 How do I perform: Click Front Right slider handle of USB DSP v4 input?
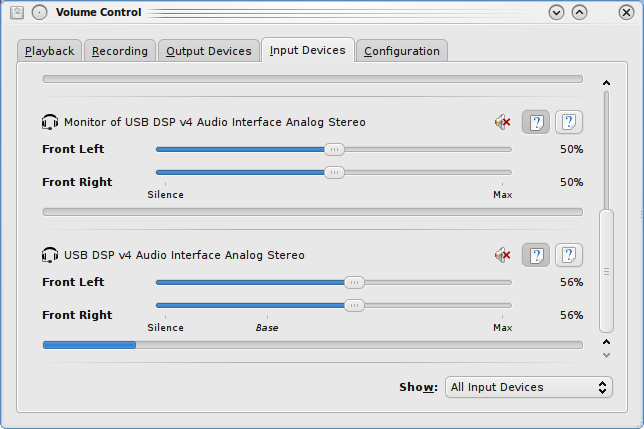(x=354, y=306)
